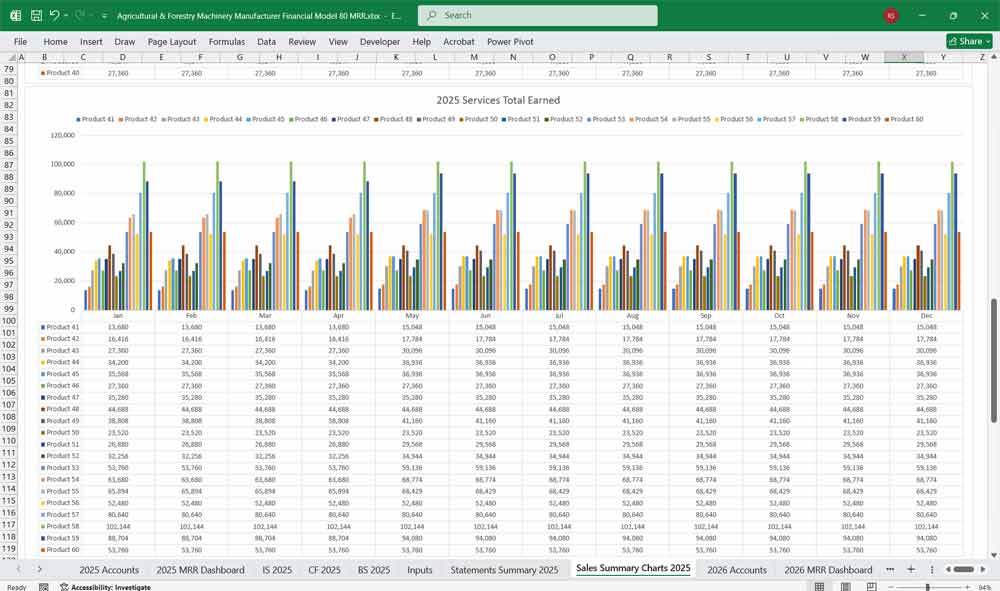Open the Undo history dropdown arrow
The height and width of the screenshot is (591, 1000).
[66, 16]
